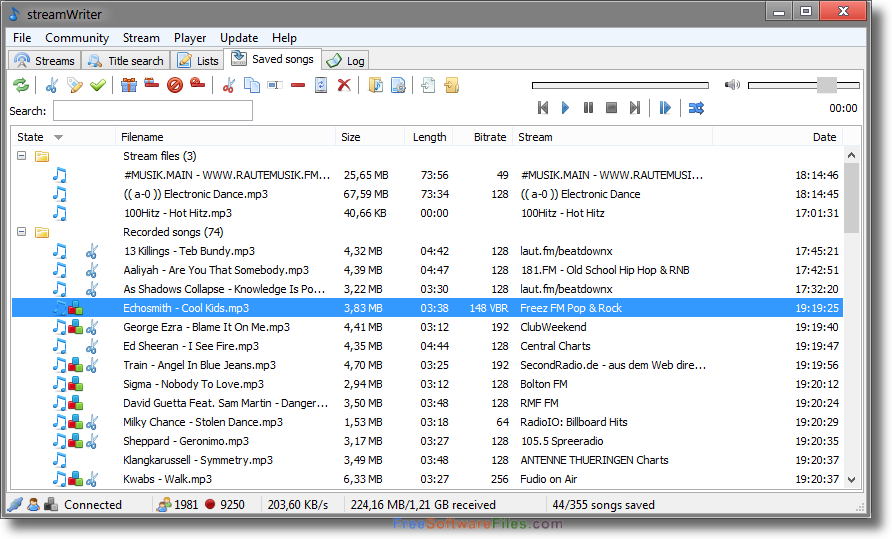Screen dimensions: 892x539
Task: Open the File menu
Action: (22, 38)
